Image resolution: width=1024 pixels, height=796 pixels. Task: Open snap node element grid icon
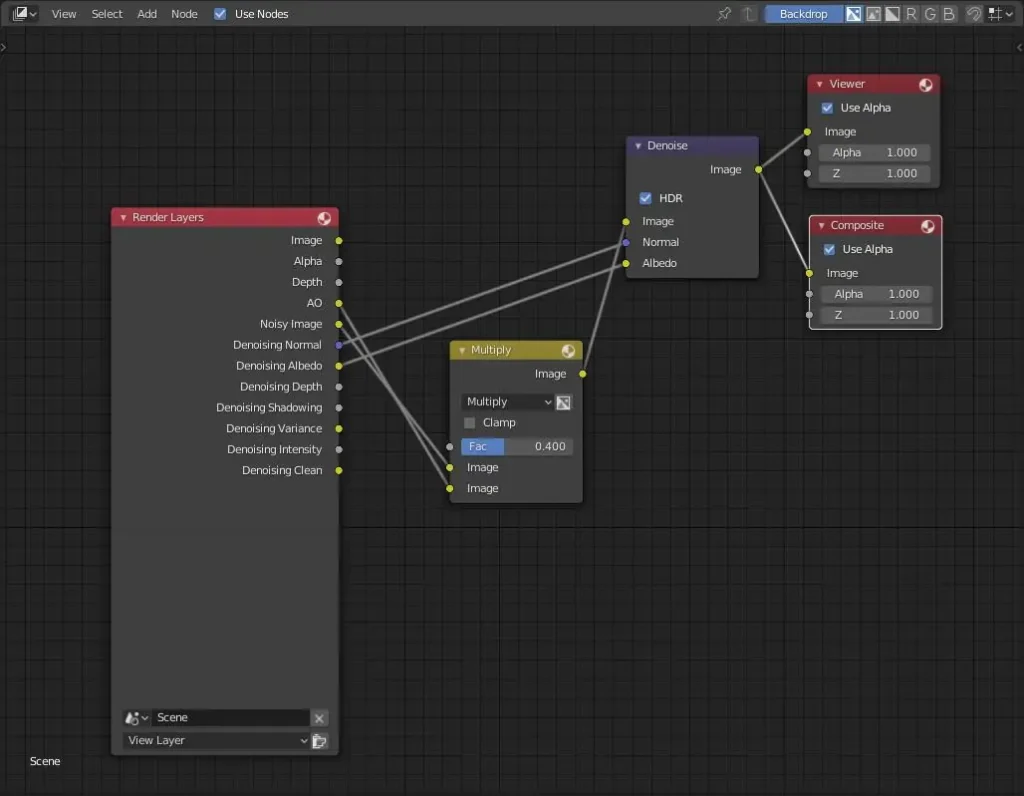995,14
